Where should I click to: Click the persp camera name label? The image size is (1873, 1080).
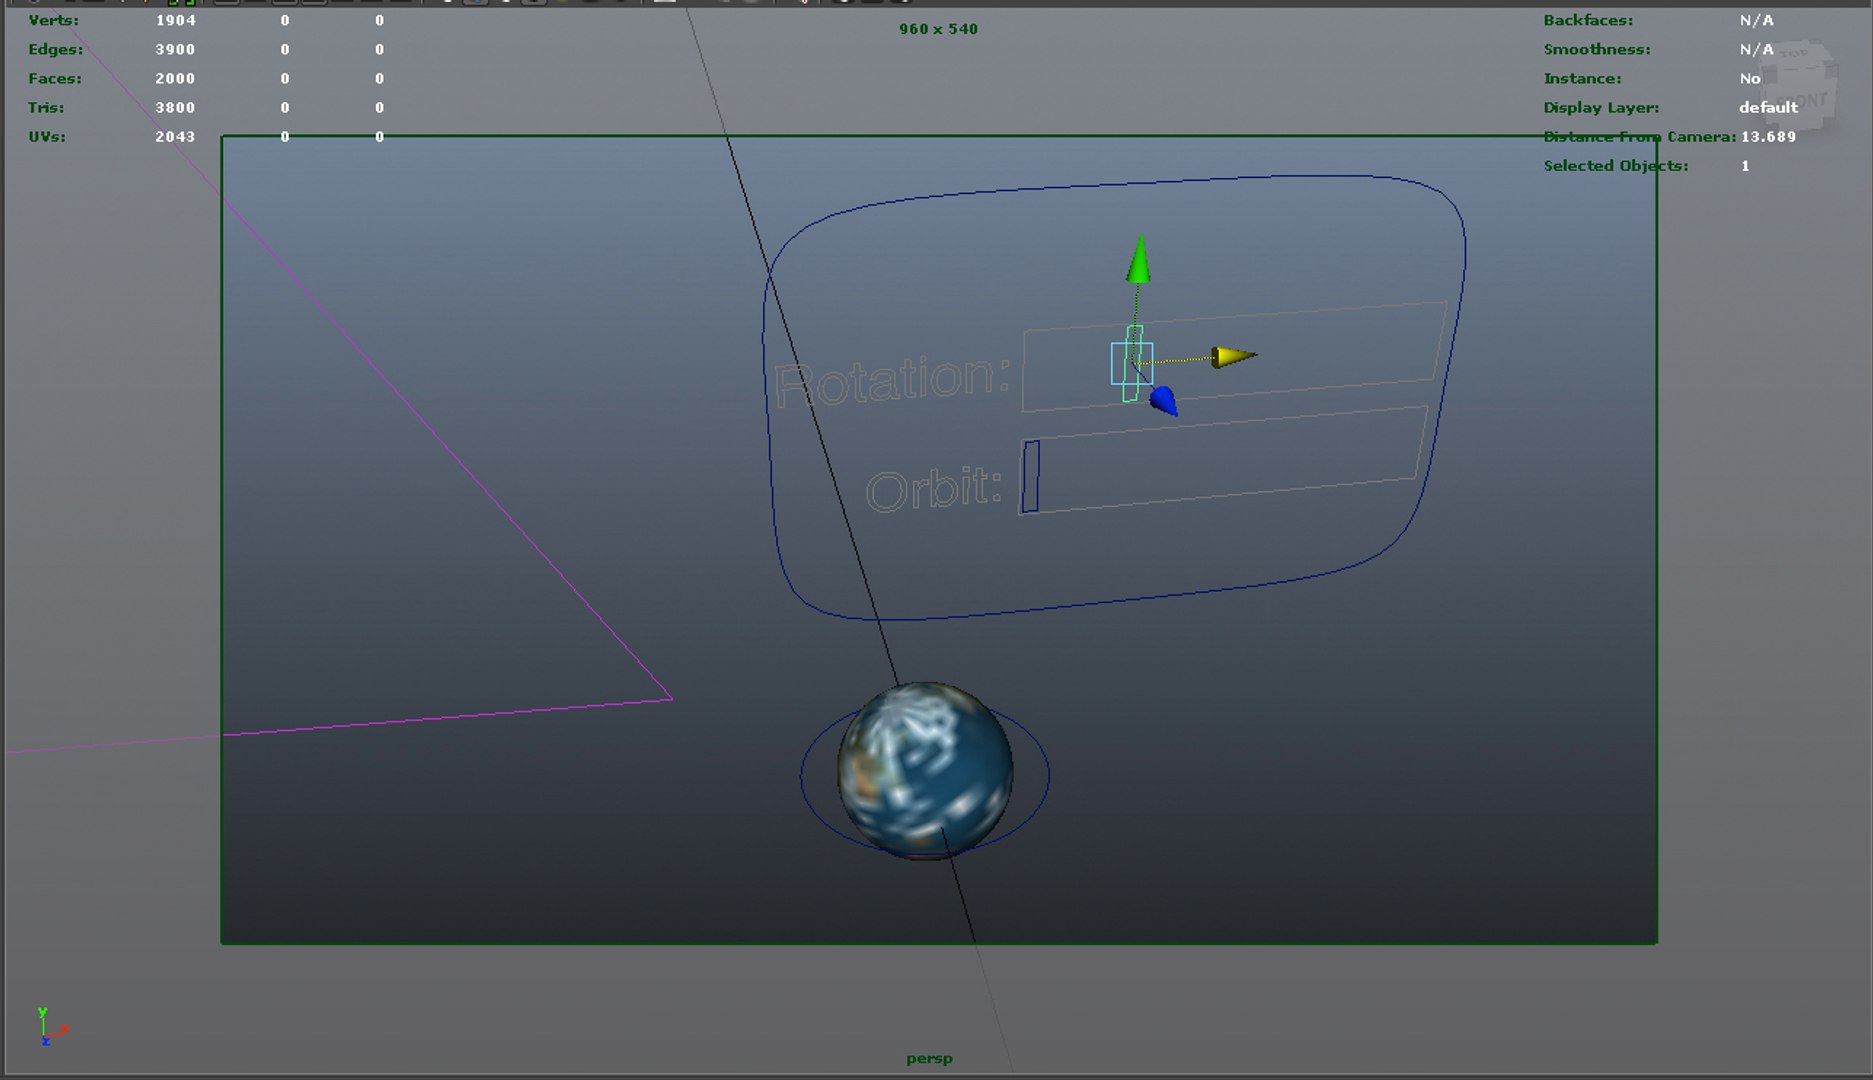pos(929,1058)
